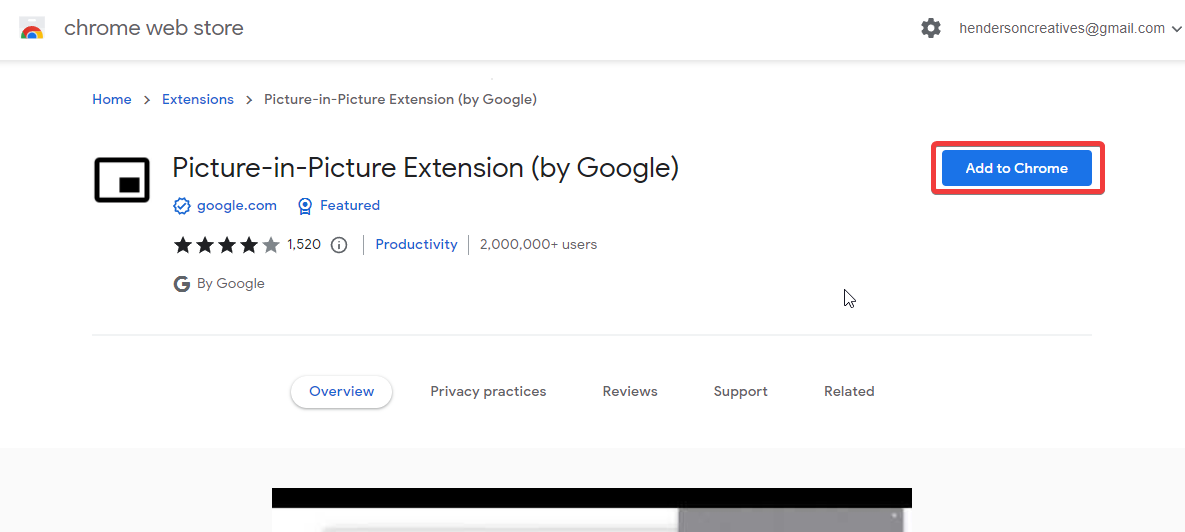The image size is (1185, 532).
Task: Visit the google.com publisher link
Action: click(x=237, y=206)
